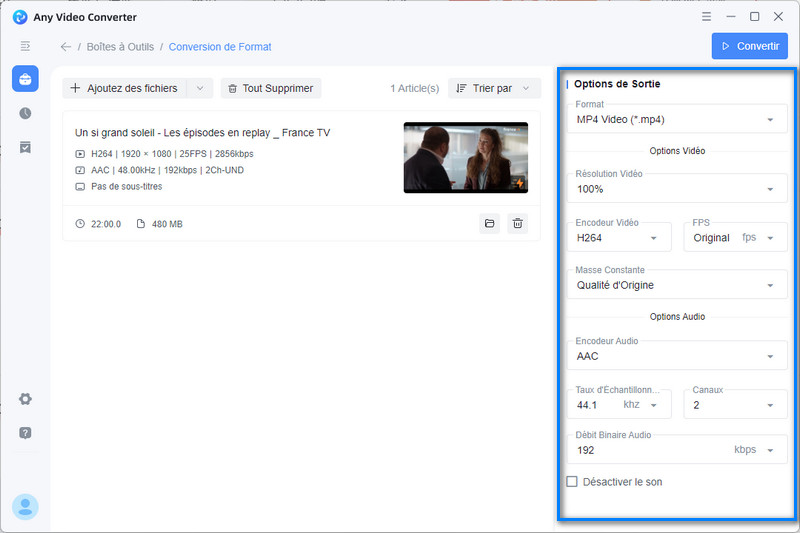Click the Tout Supprimer button
The image size is (800, 533).
click(271, 88)
